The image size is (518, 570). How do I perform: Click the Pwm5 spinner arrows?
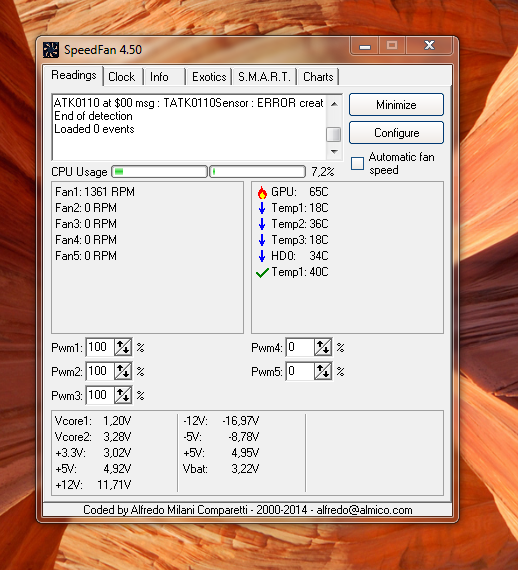point(323,372)
